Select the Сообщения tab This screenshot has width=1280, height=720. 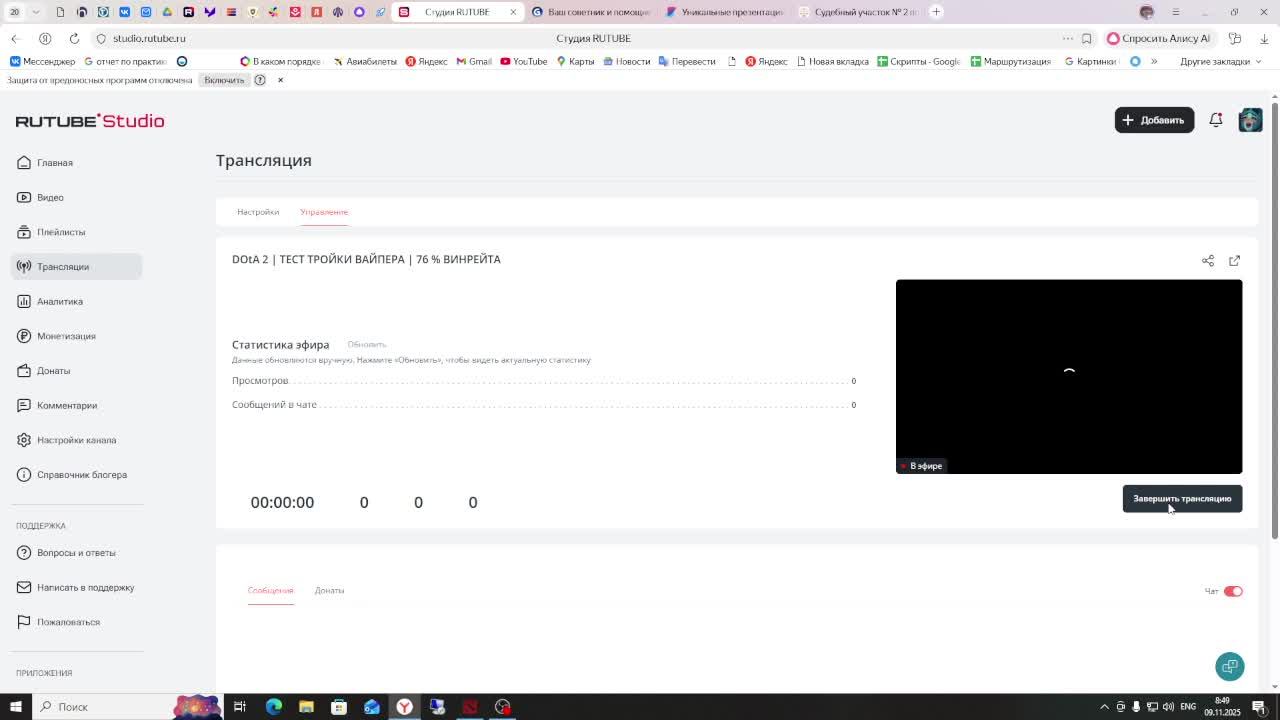click(270, 590)
